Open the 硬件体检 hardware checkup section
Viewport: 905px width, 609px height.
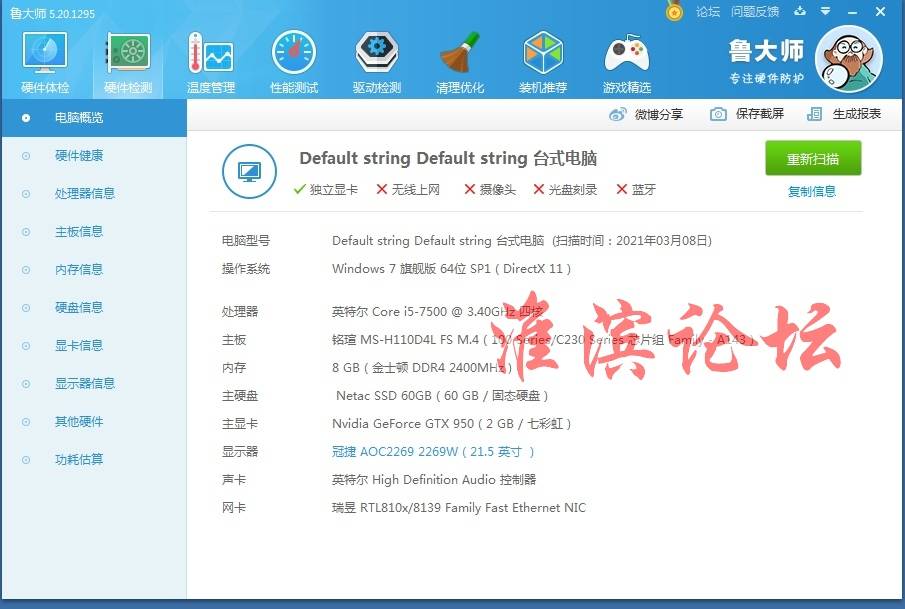(x=45, y=62)
